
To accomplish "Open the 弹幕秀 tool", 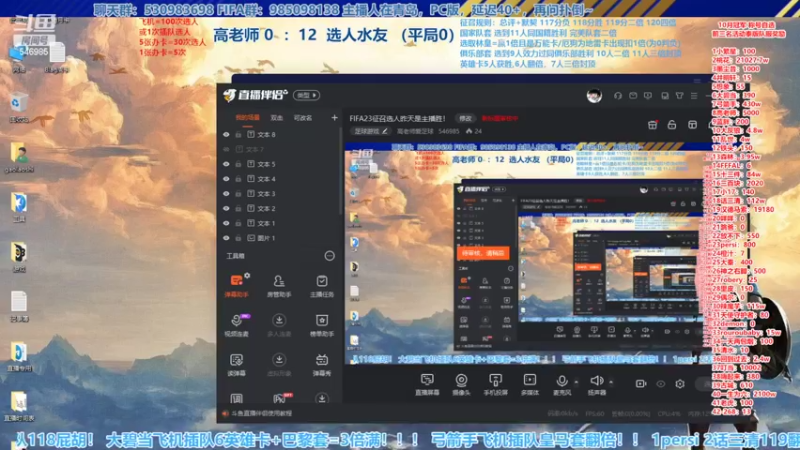I will click(321, 364).
